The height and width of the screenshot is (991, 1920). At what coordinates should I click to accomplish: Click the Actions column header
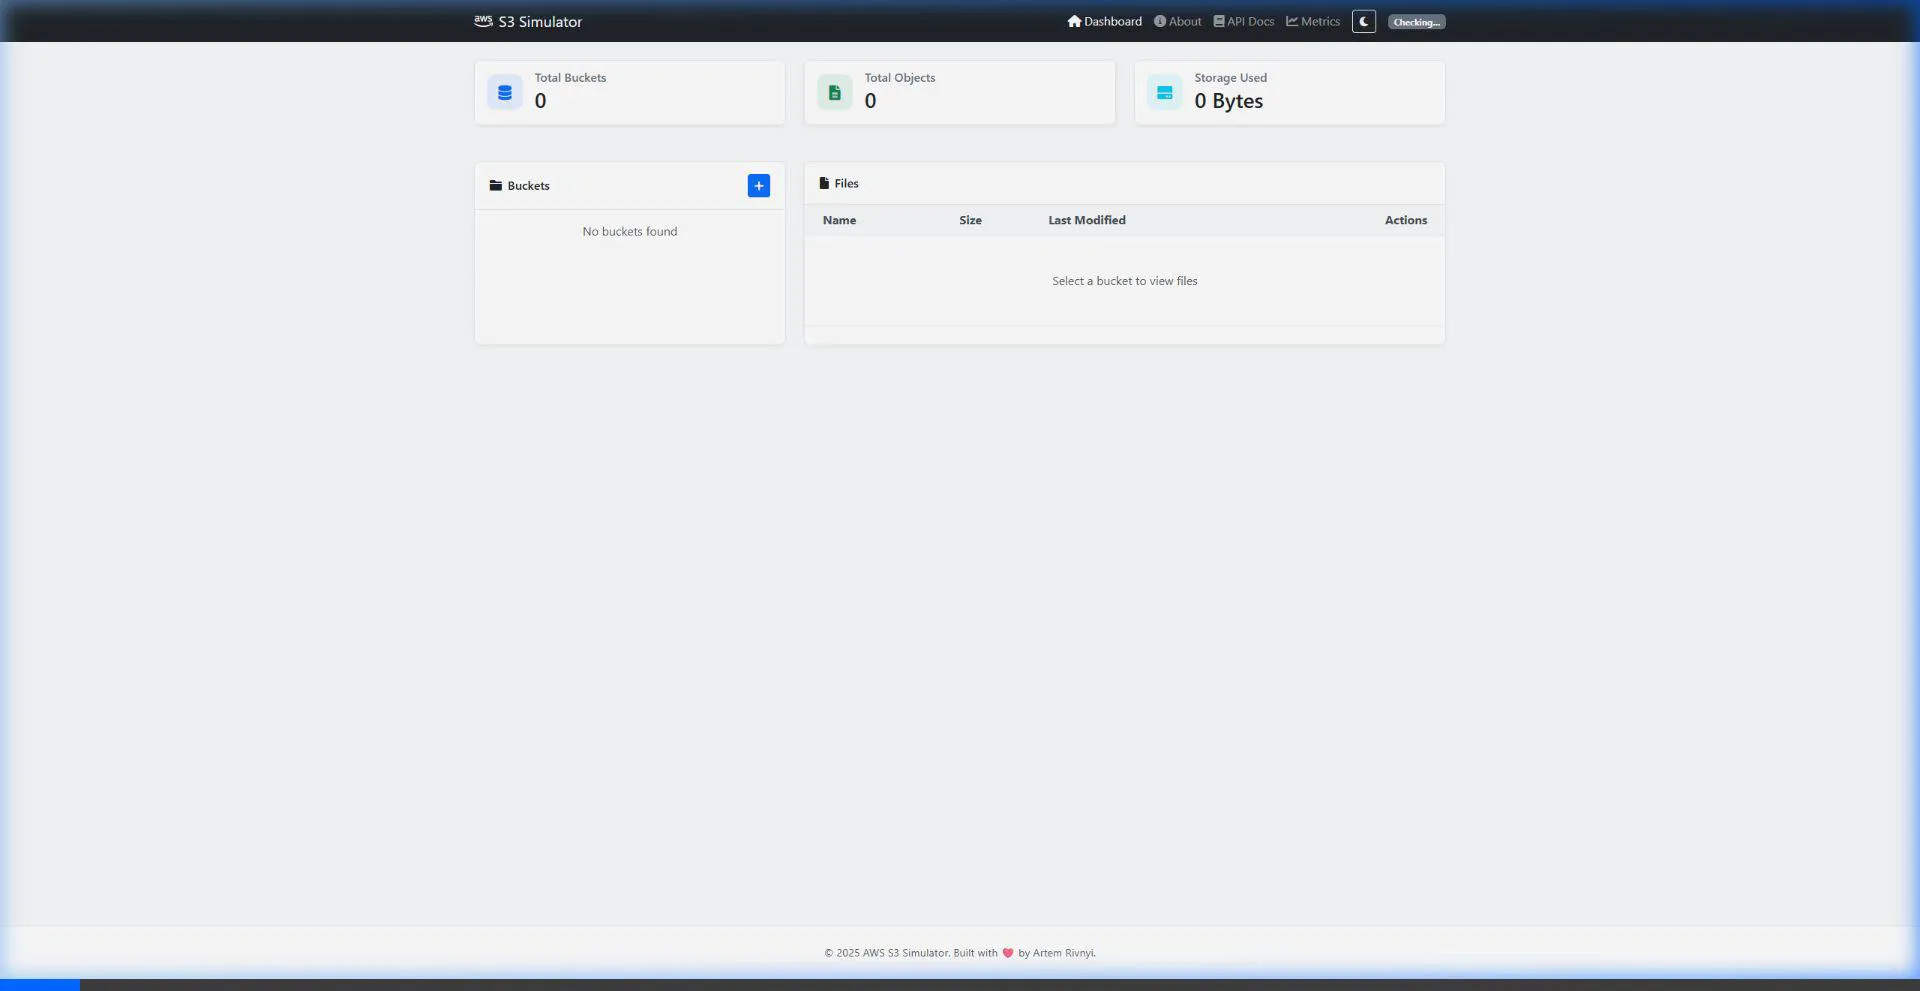(x=1406, y=220)
